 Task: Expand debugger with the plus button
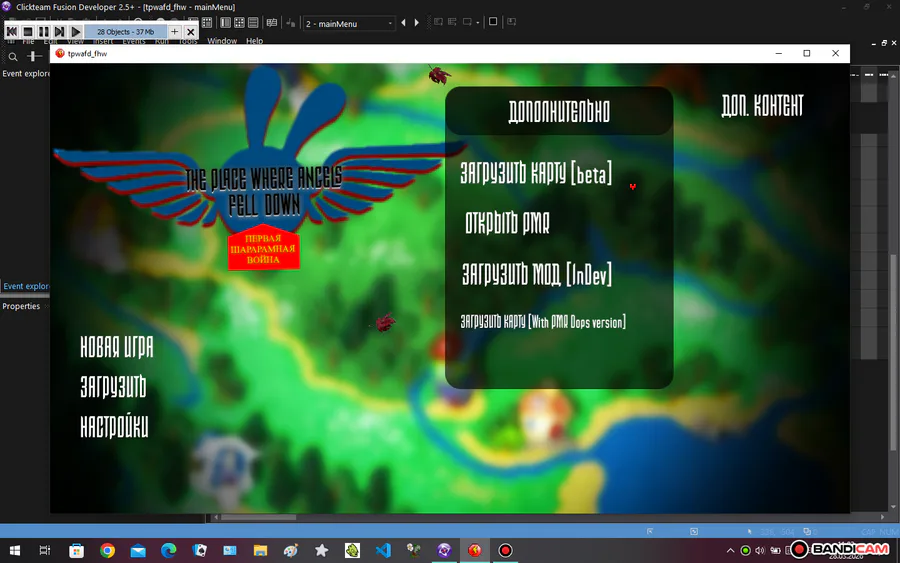click(x=174, y=32)
